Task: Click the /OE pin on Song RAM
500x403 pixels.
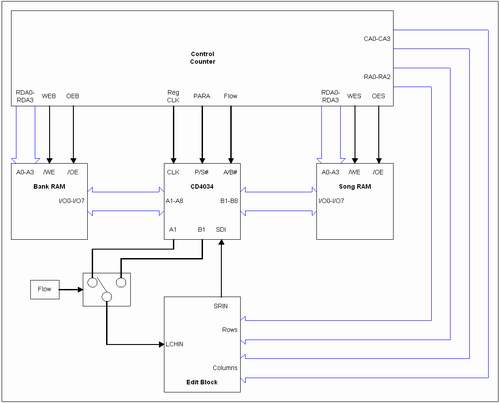Action: click(x=378, y=172)
